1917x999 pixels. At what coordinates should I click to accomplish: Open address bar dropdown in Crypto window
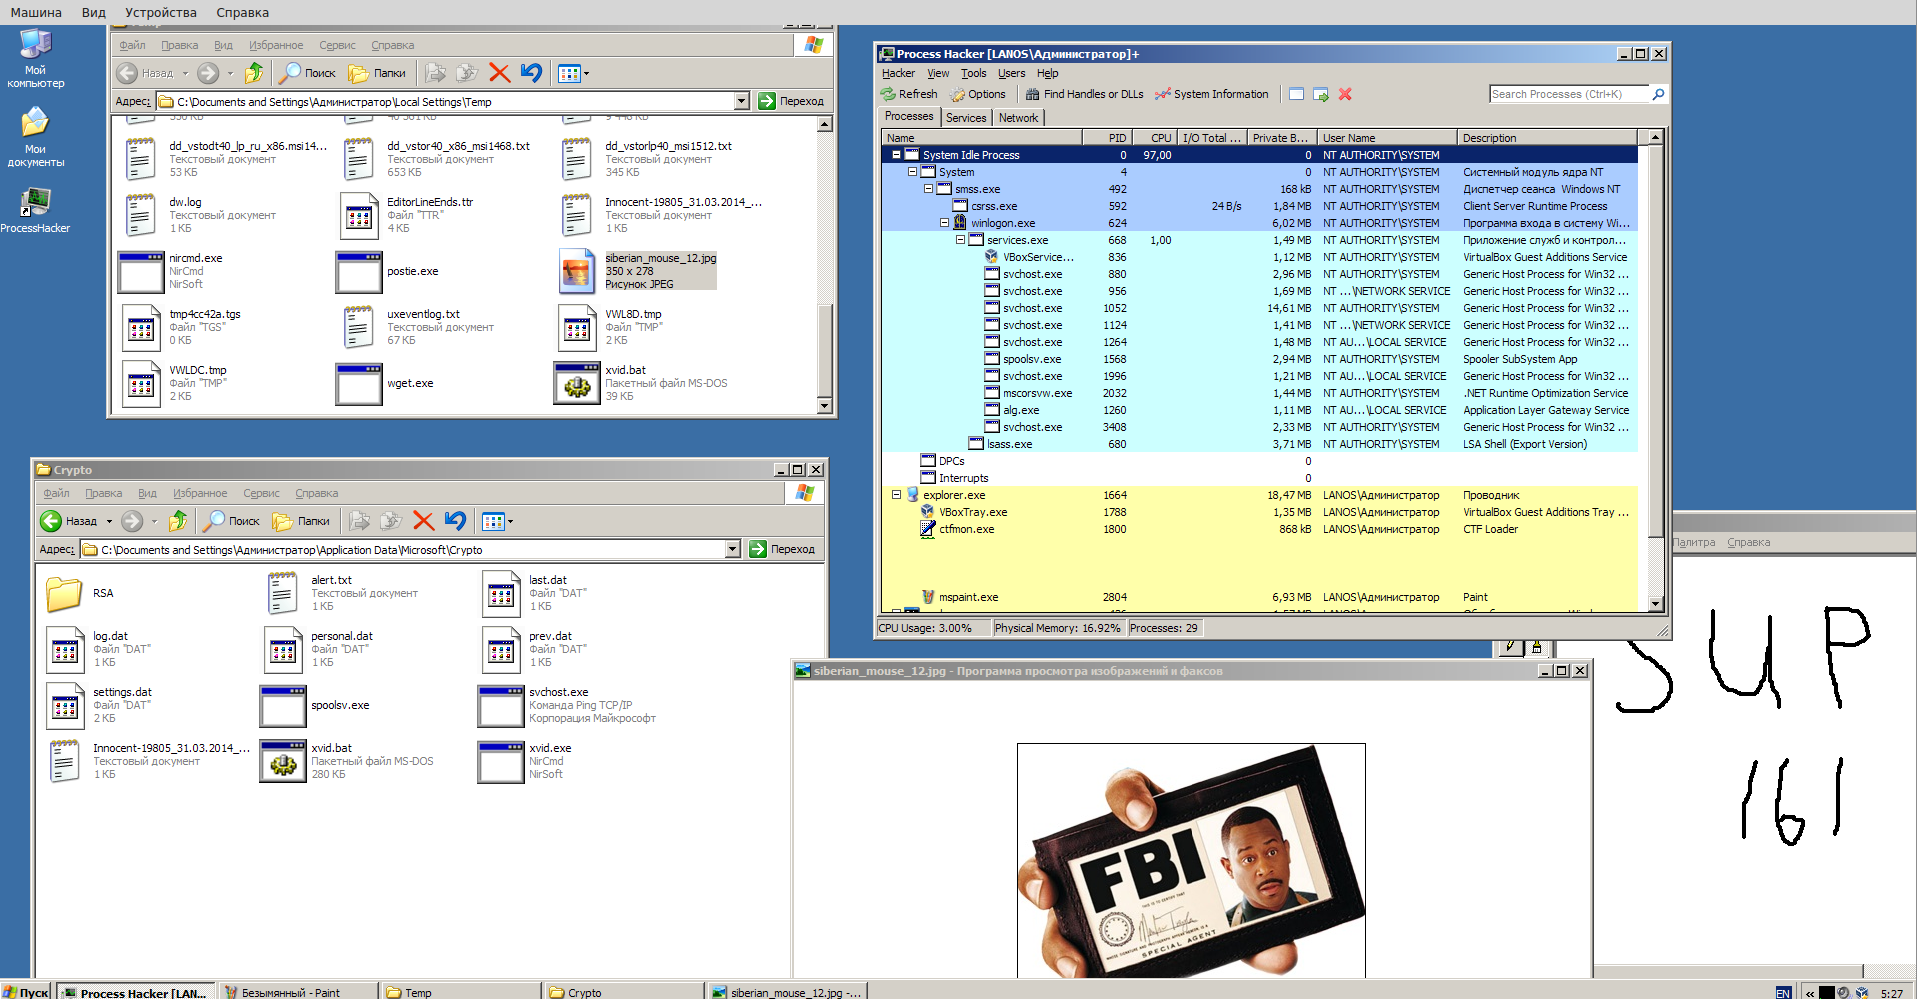(732, 549)
